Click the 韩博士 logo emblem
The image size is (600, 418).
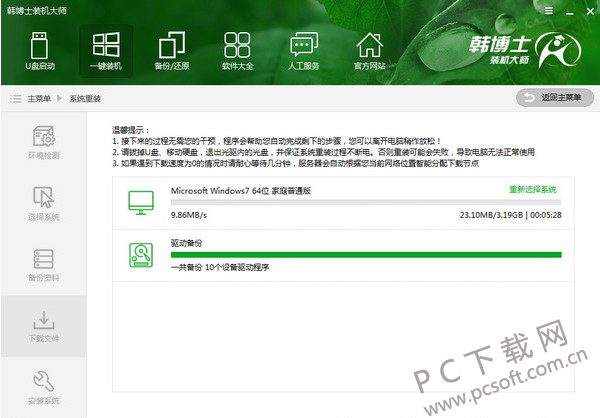[x=557, y=50]
